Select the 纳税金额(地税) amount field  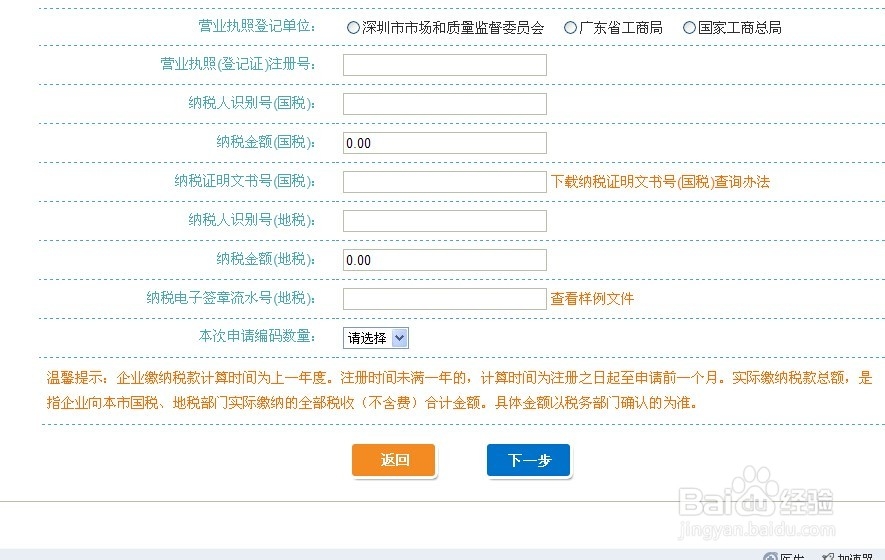(444, 260)
